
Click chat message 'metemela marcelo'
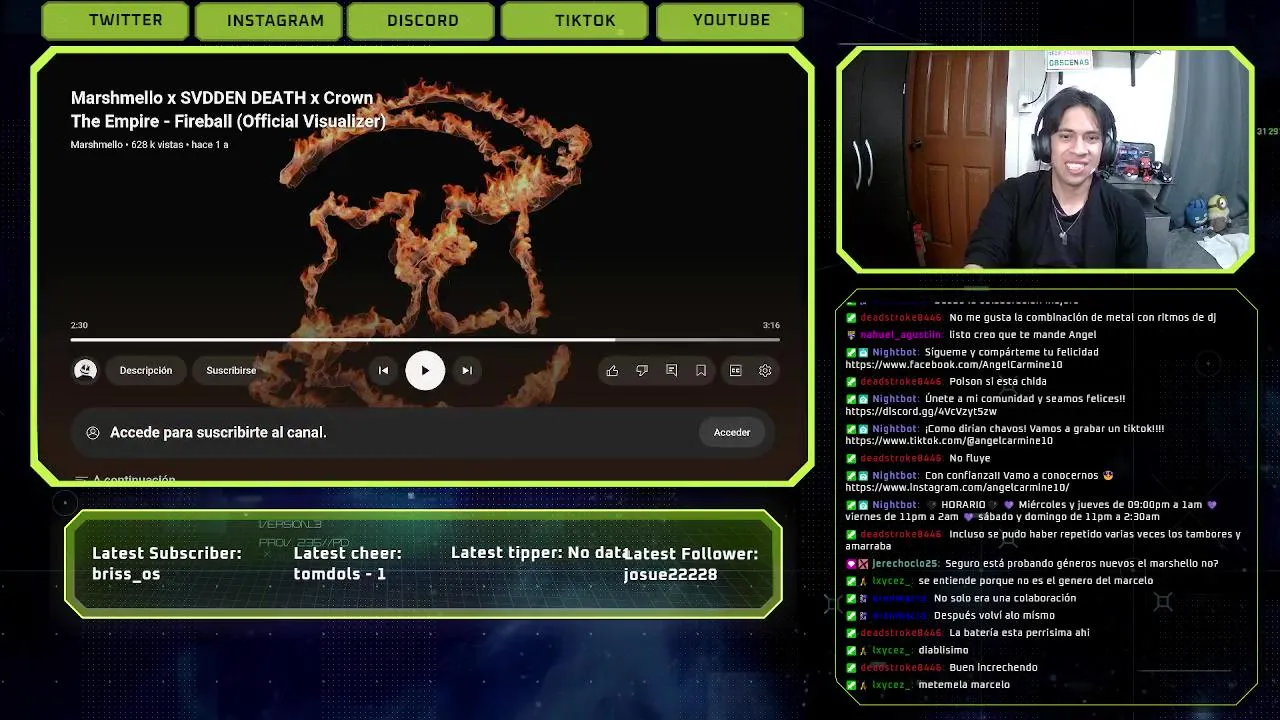[x=964, y=685]
